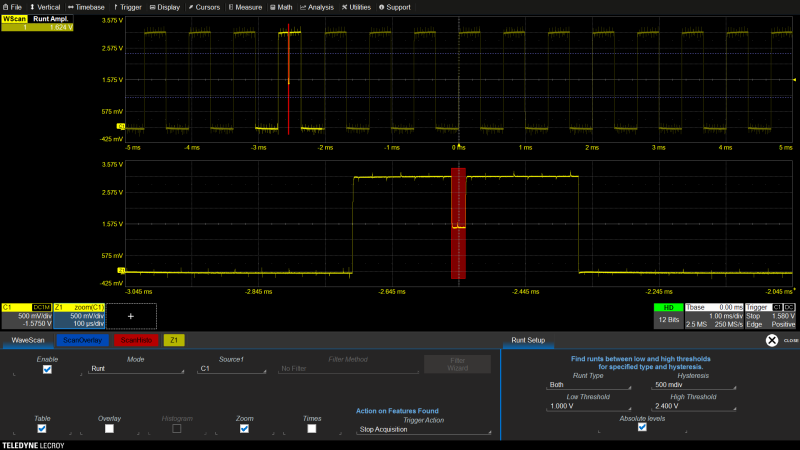Open the Timebase descriptor box

[713, 316]
